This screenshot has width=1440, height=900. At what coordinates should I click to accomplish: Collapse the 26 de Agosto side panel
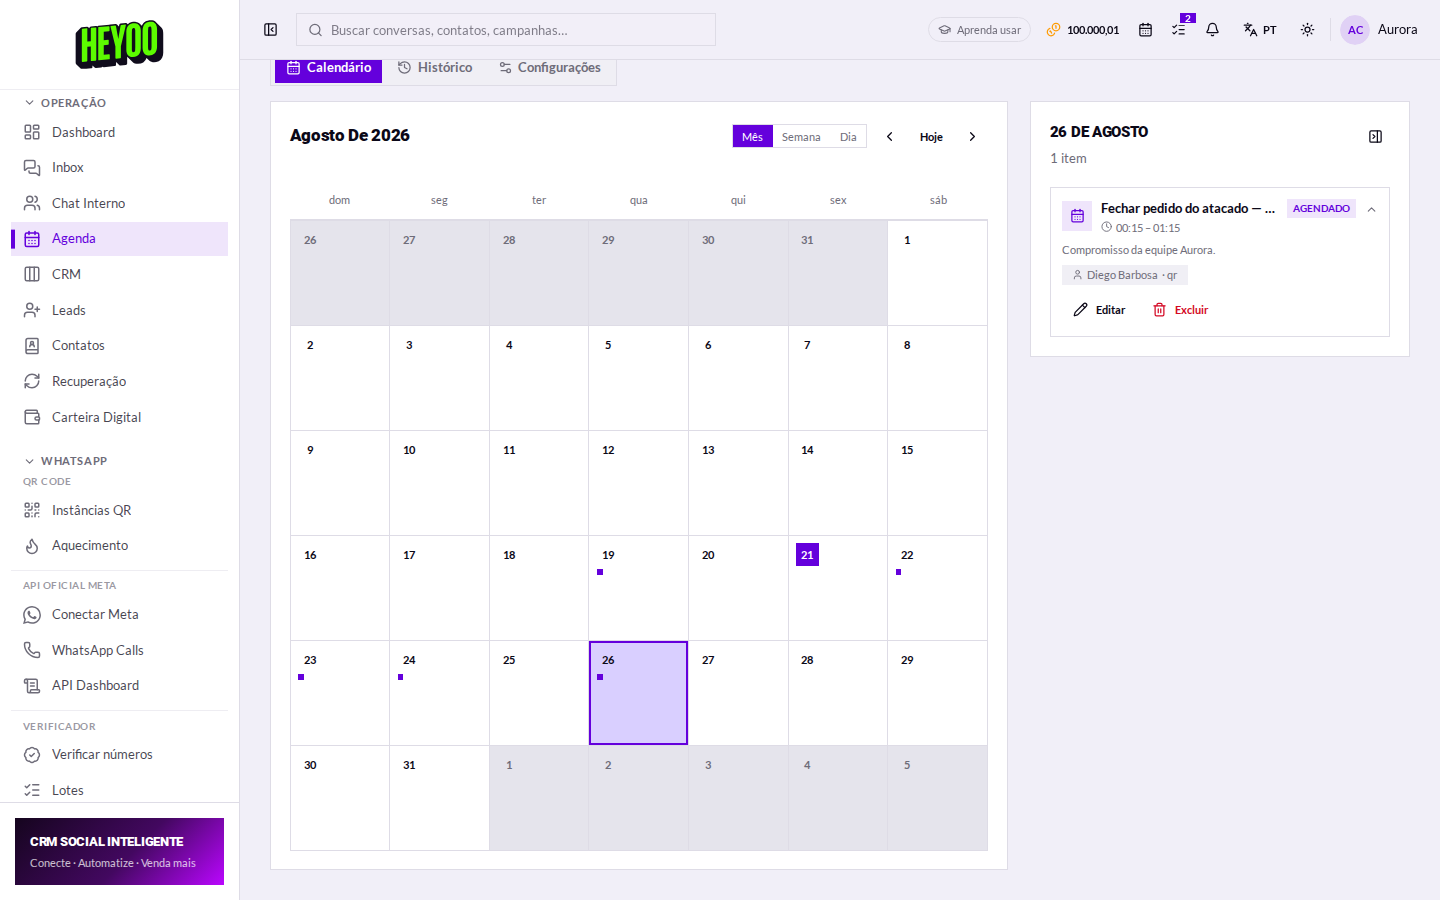point(1376,137)
